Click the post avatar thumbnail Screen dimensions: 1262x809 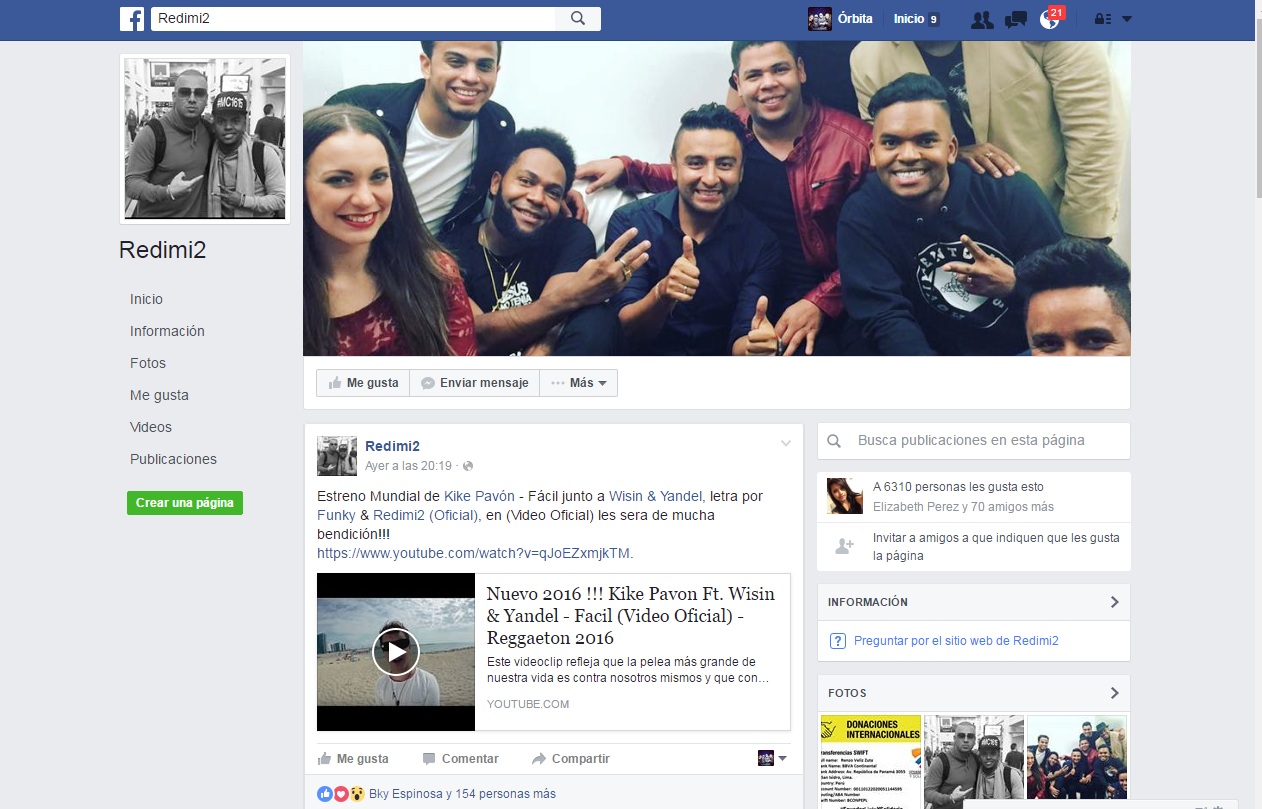click(337, 456)
